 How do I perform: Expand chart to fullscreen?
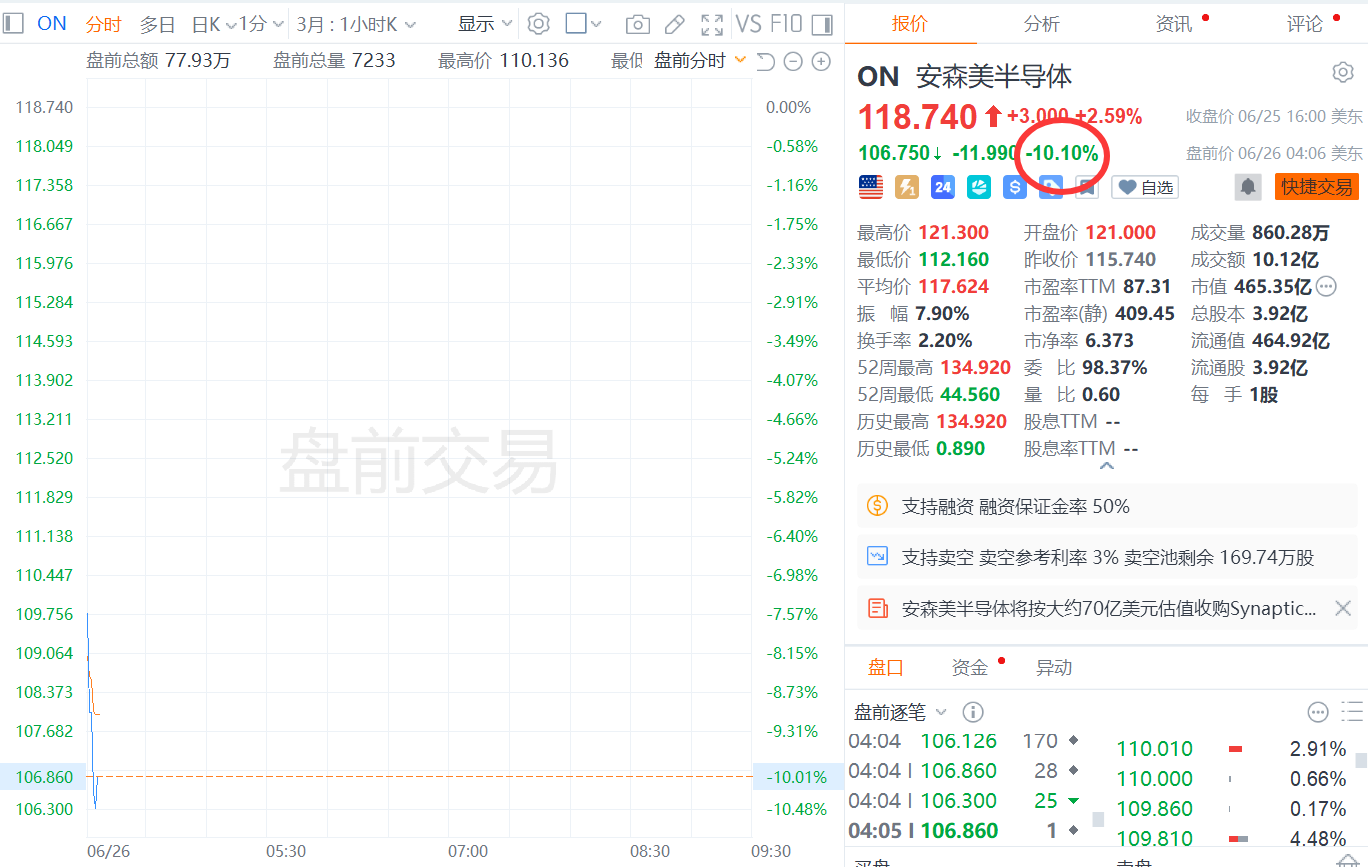712,24
